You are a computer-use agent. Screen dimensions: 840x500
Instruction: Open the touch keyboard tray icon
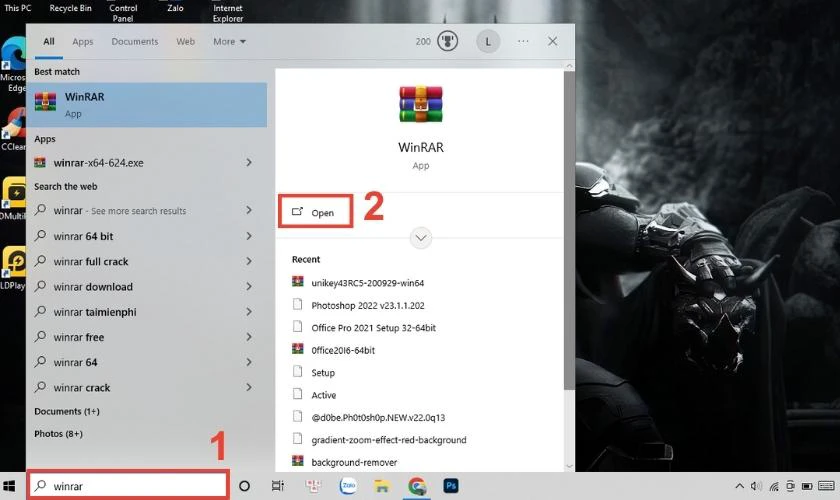826,486
